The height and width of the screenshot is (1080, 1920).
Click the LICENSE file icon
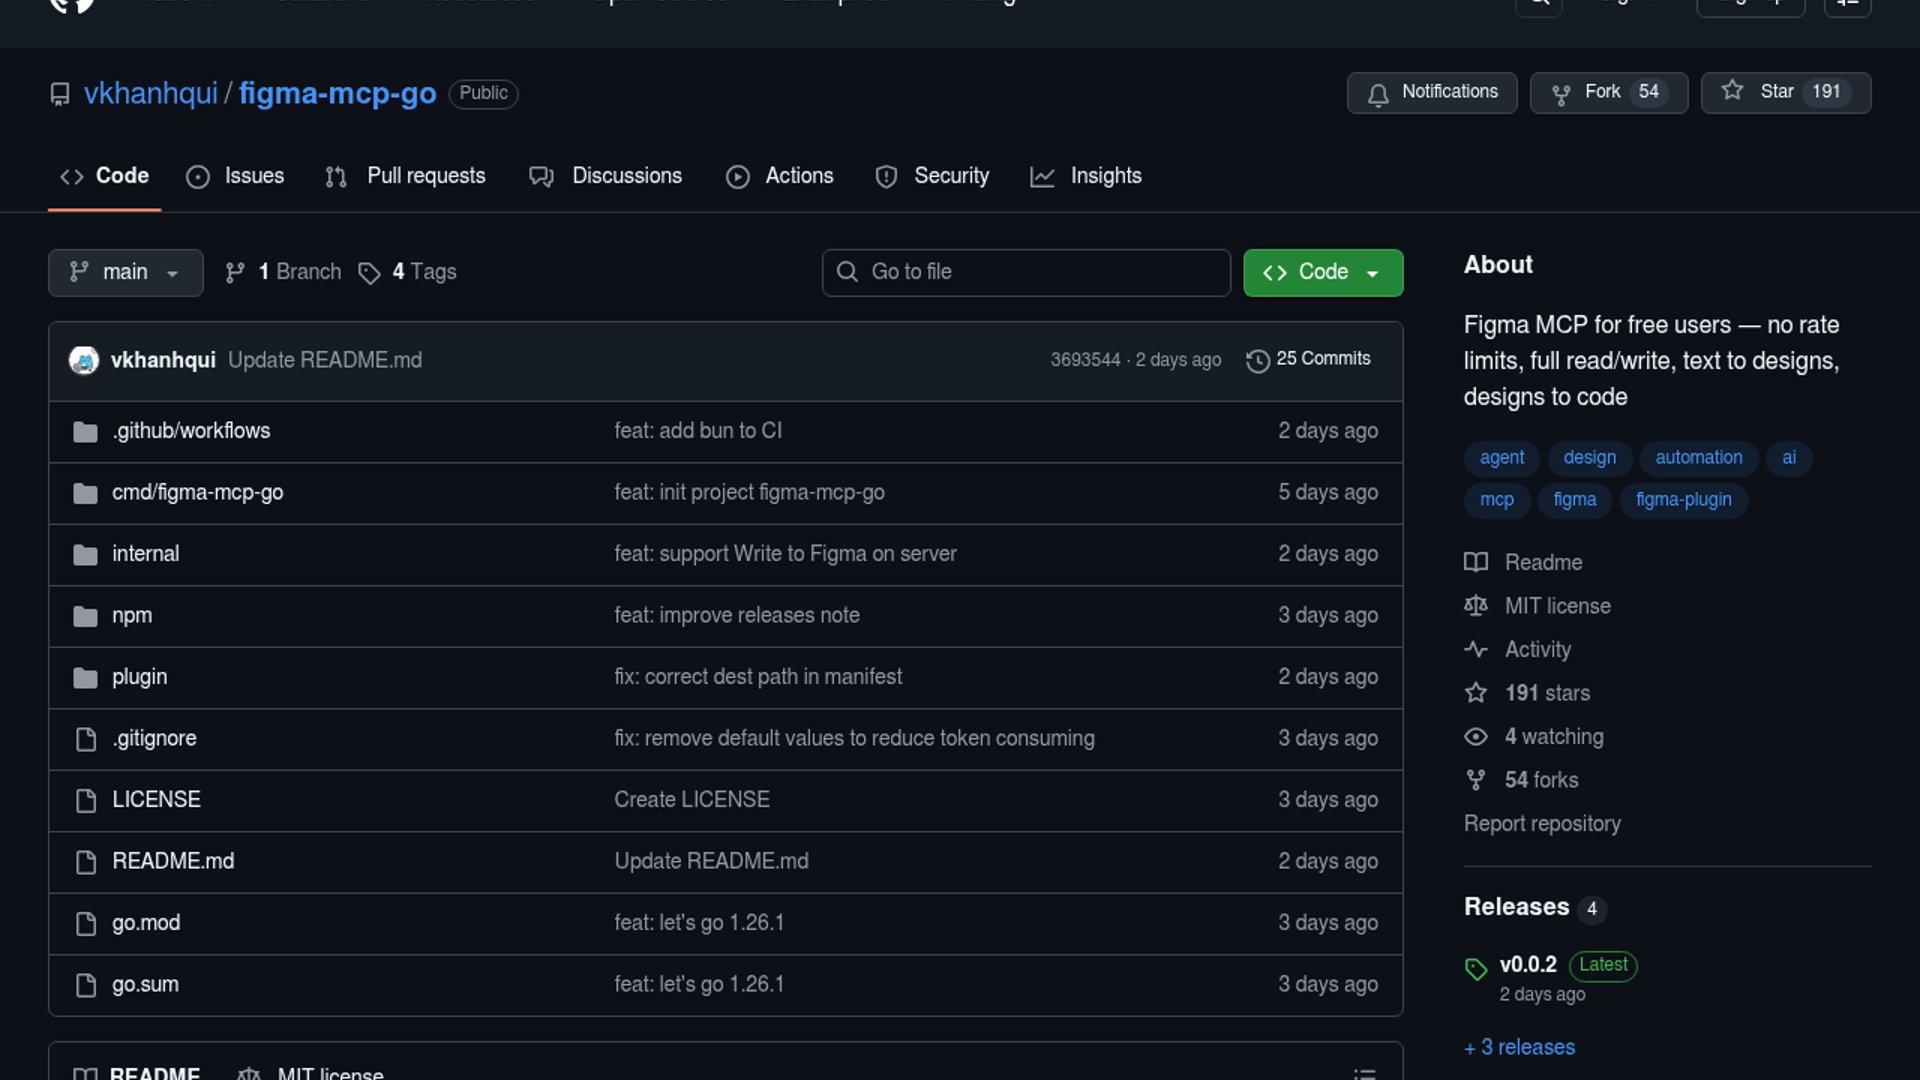[x=86, y=801]
